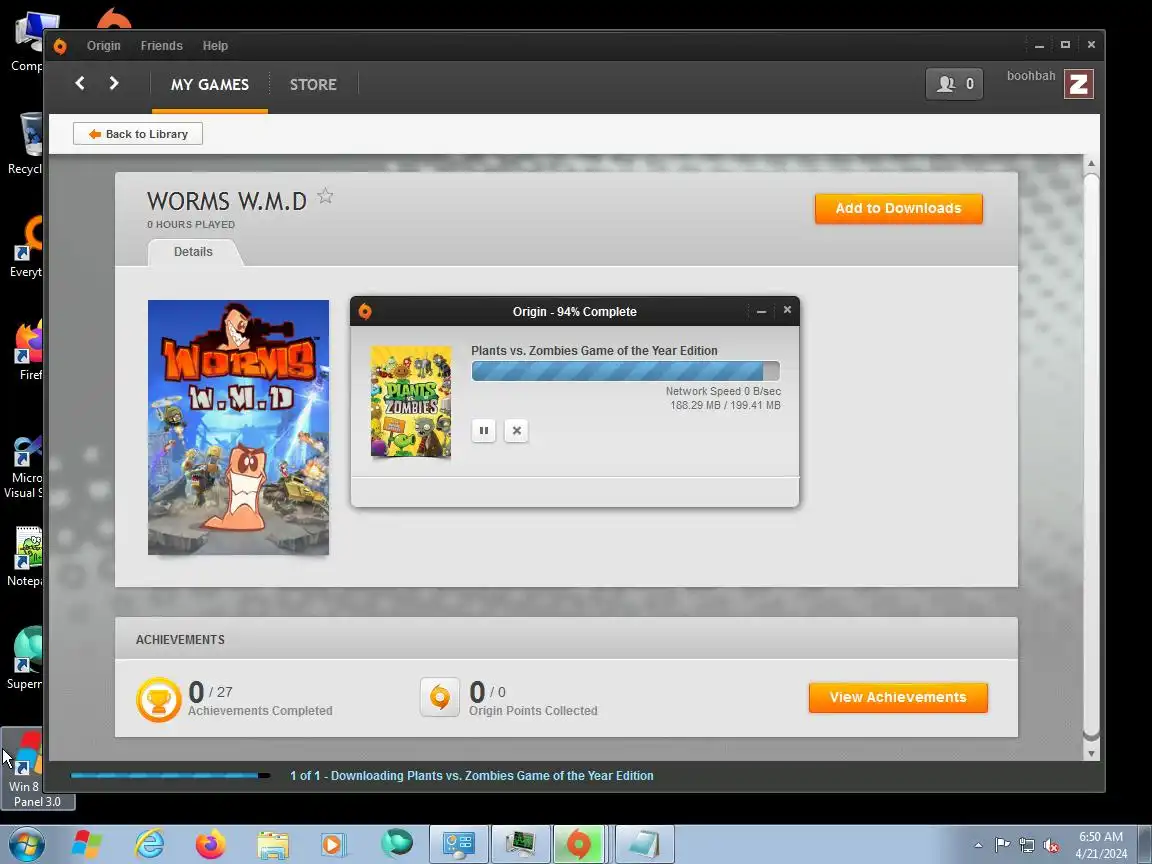Click the achievements trophy icon
The width and height of the screenshot is (1152, 864).
(159, 699)
